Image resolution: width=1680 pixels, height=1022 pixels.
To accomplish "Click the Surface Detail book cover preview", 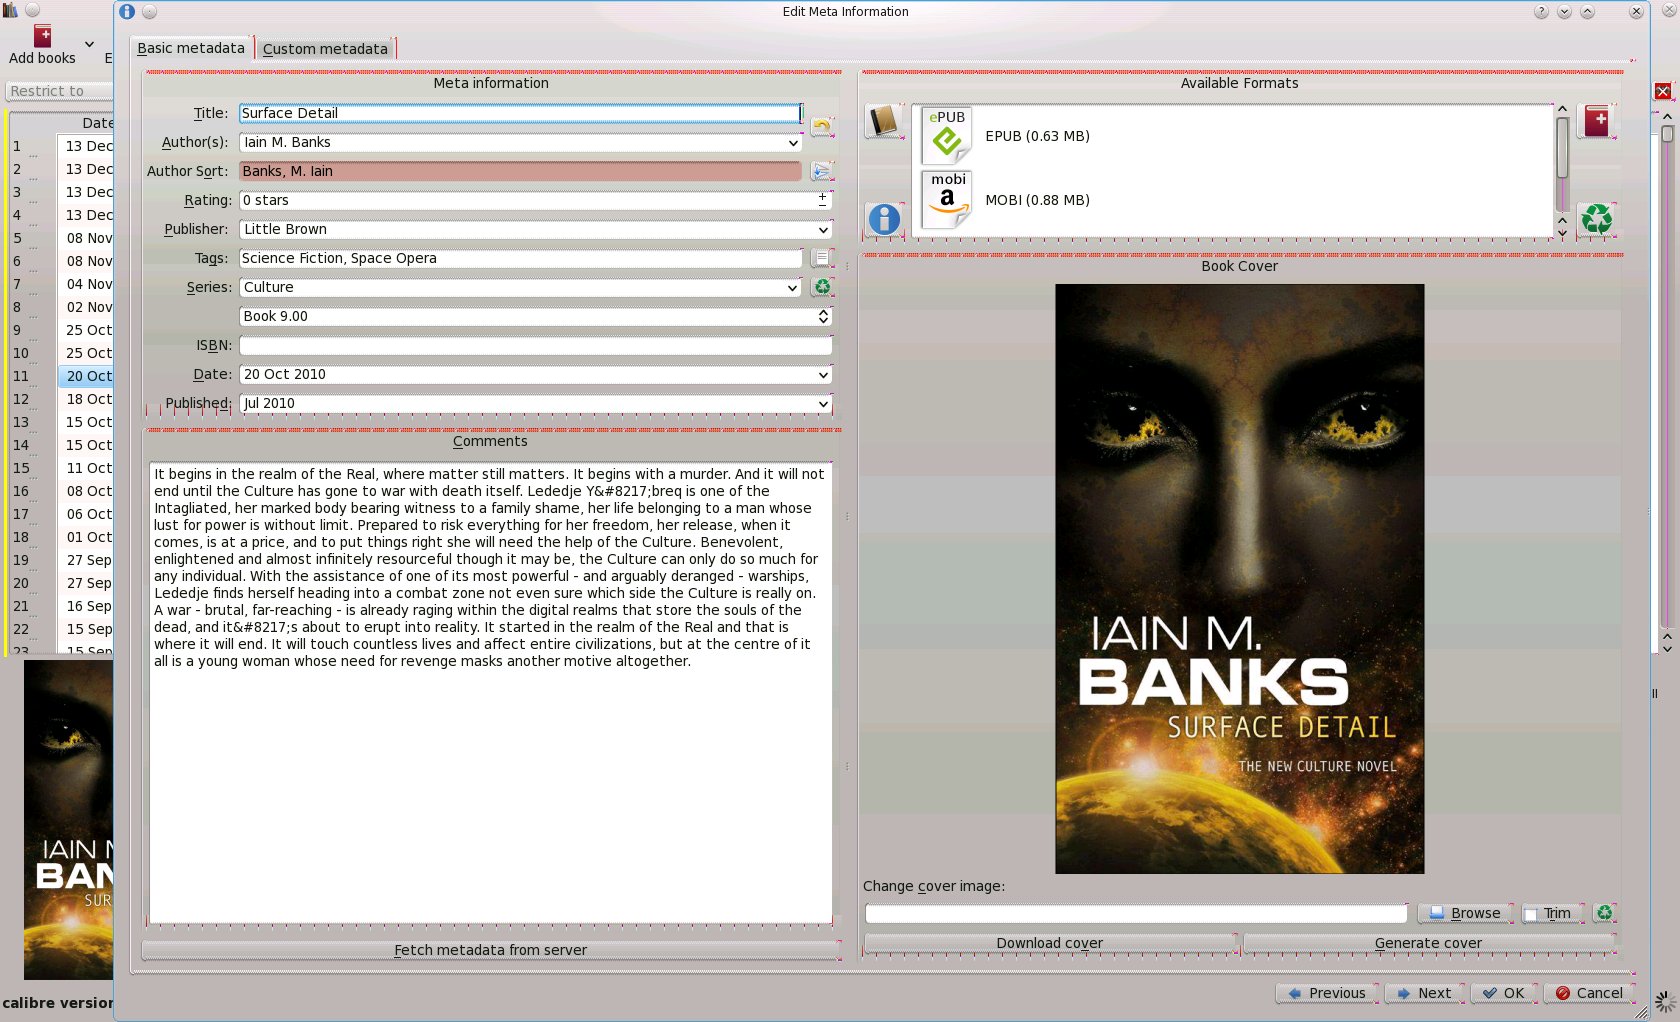I will coord(1239,579).
